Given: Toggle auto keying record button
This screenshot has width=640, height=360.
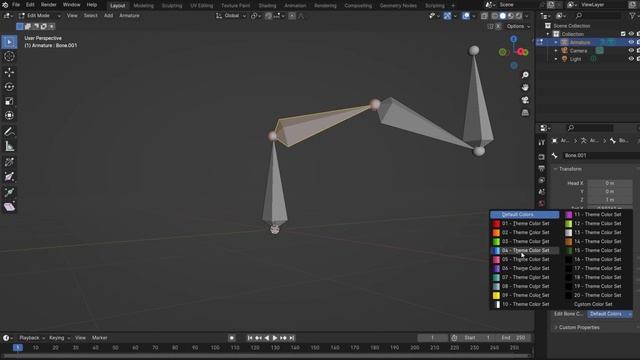Looking at the screenshot, I should 231,338.
